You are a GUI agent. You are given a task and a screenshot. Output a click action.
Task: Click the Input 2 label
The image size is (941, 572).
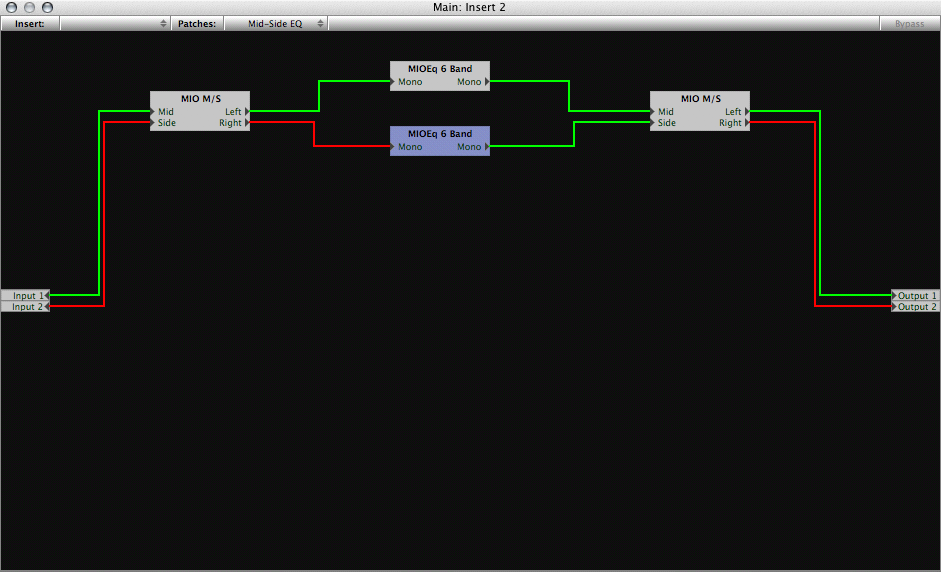tap(27, 307)
